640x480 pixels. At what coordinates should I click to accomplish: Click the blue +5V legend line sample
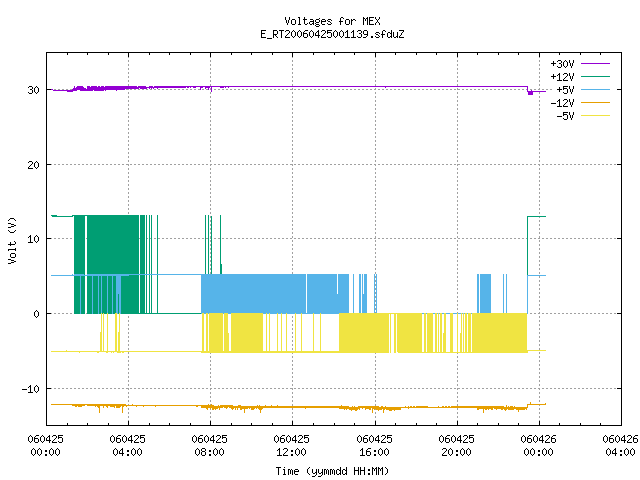(x=595, y=89)
